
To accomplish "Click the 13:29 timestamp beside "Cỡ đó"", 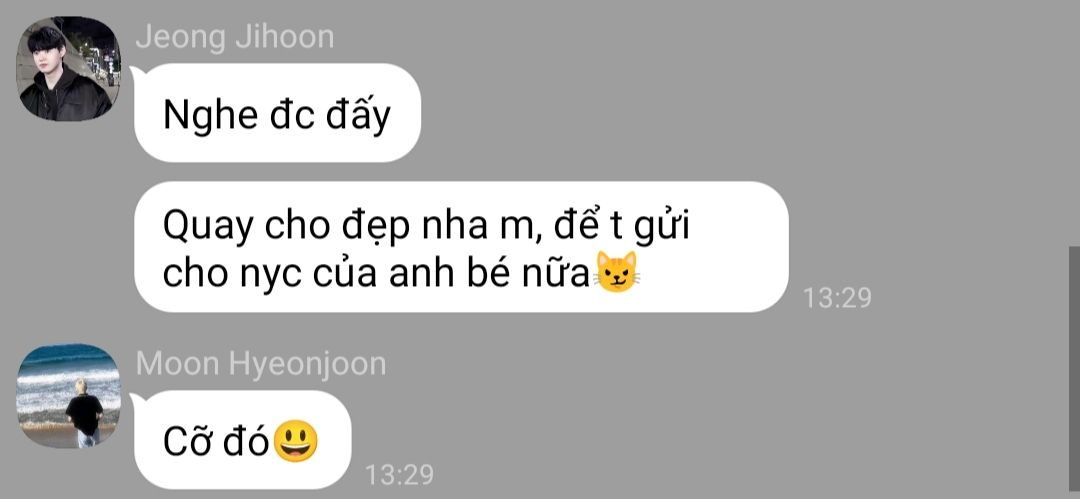I will 399,475.
